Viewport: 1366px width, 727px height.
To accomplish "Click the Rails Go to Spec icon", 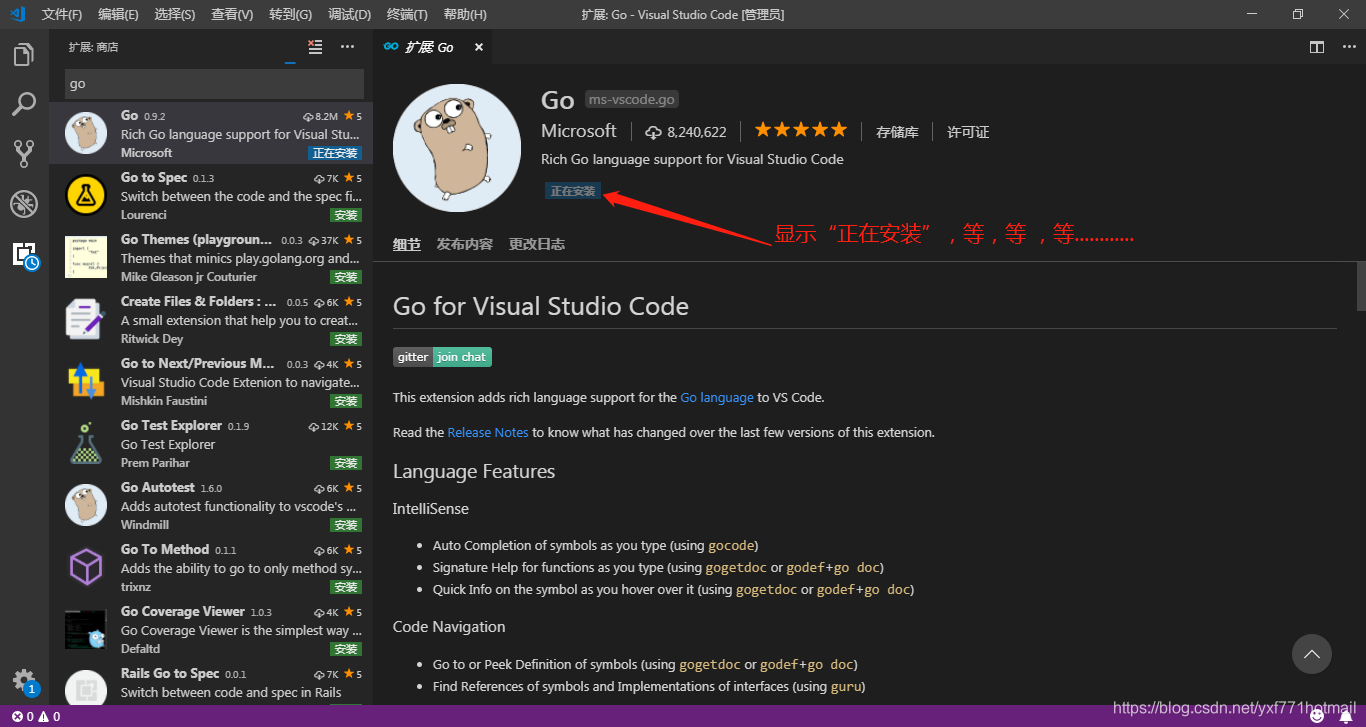I will point(86,689).
